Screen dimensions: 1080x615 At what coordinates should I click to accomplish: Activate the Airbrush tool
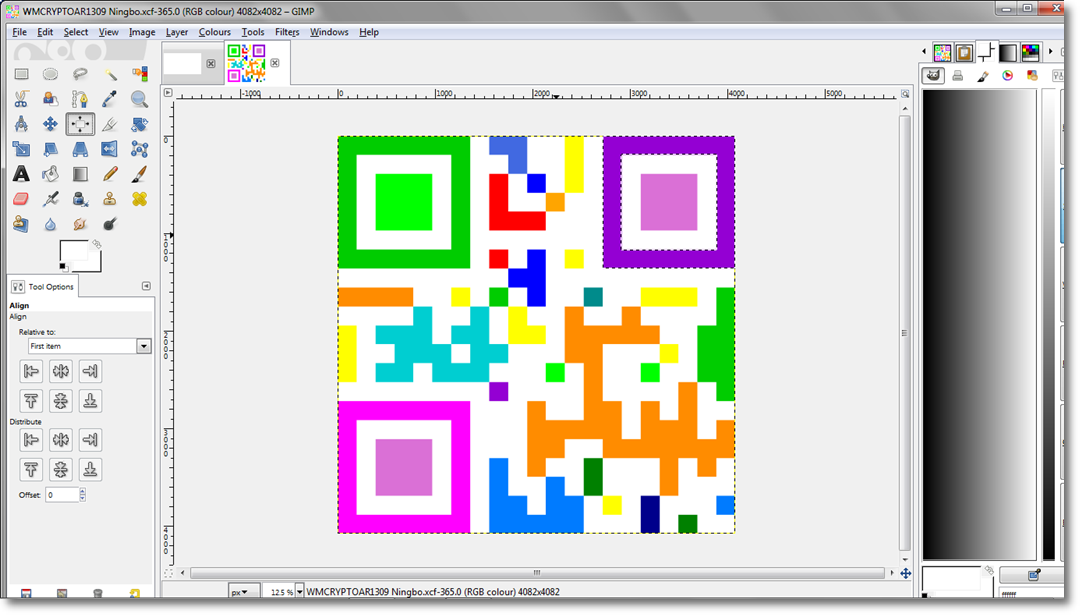coord(50,199)
